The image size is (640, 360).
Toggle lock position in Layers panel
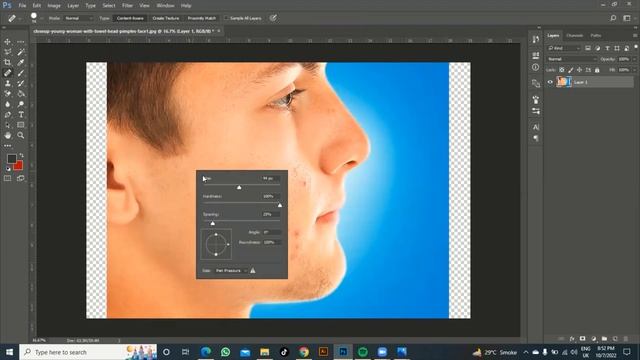coord(579,70)
